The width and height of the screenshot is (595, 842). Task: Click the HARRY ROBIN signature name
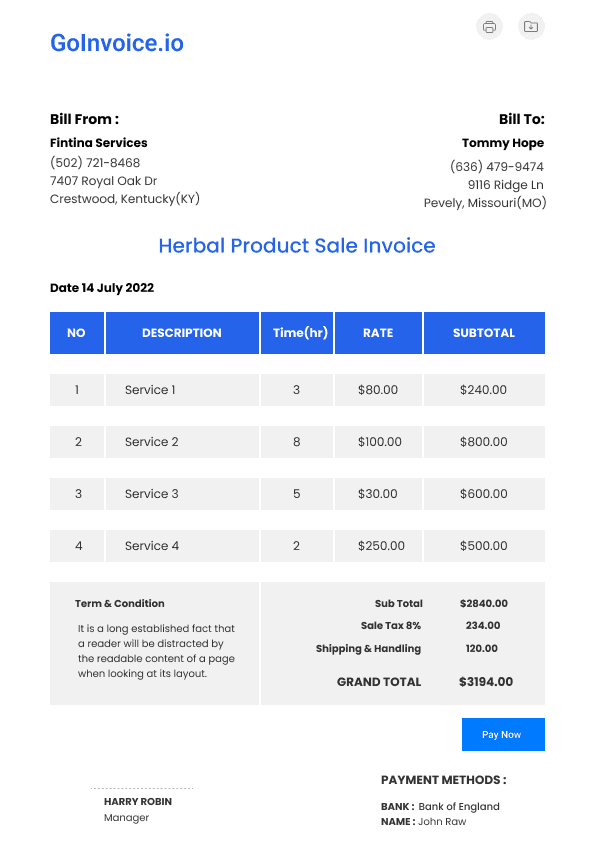(138, 802)
